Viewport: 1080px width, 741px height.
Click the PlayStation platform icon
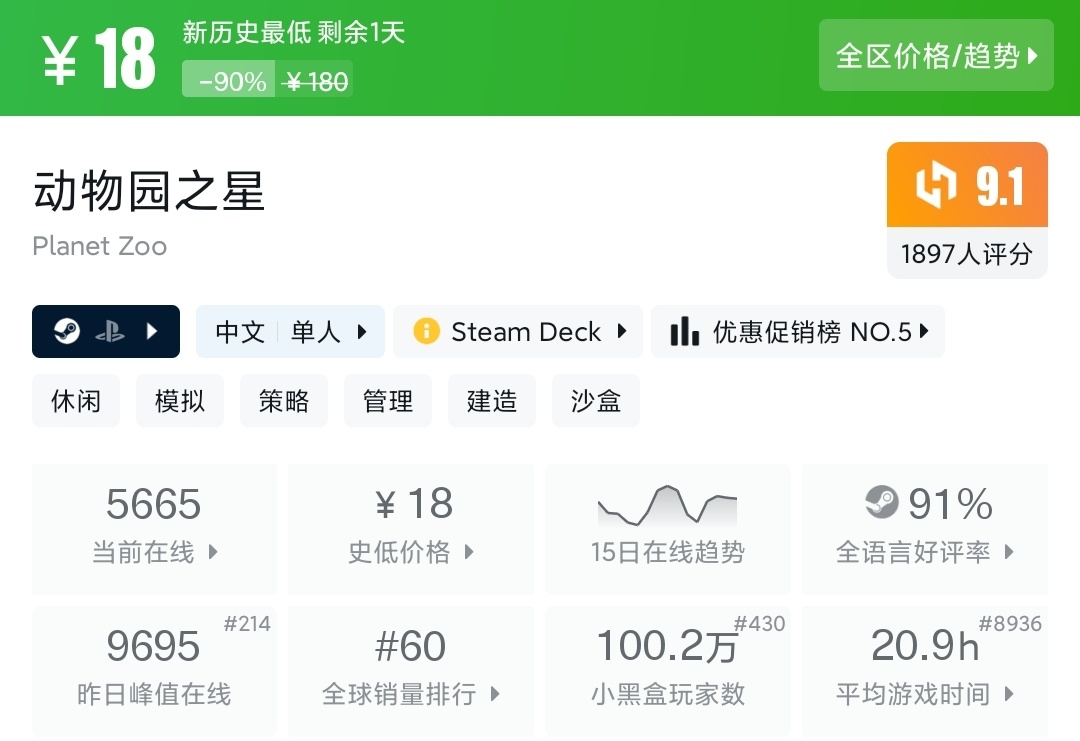tap(110, 331)
